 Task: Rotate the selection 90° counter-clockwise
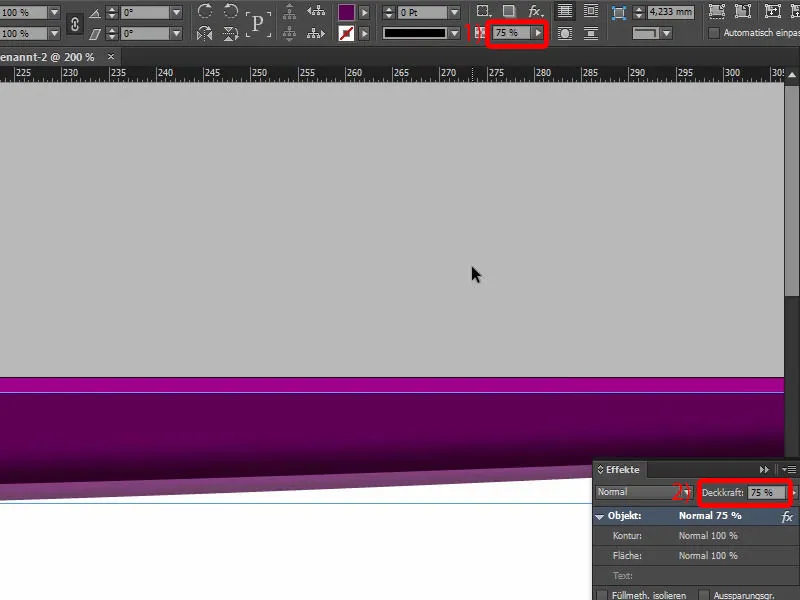tap(231, 11)
